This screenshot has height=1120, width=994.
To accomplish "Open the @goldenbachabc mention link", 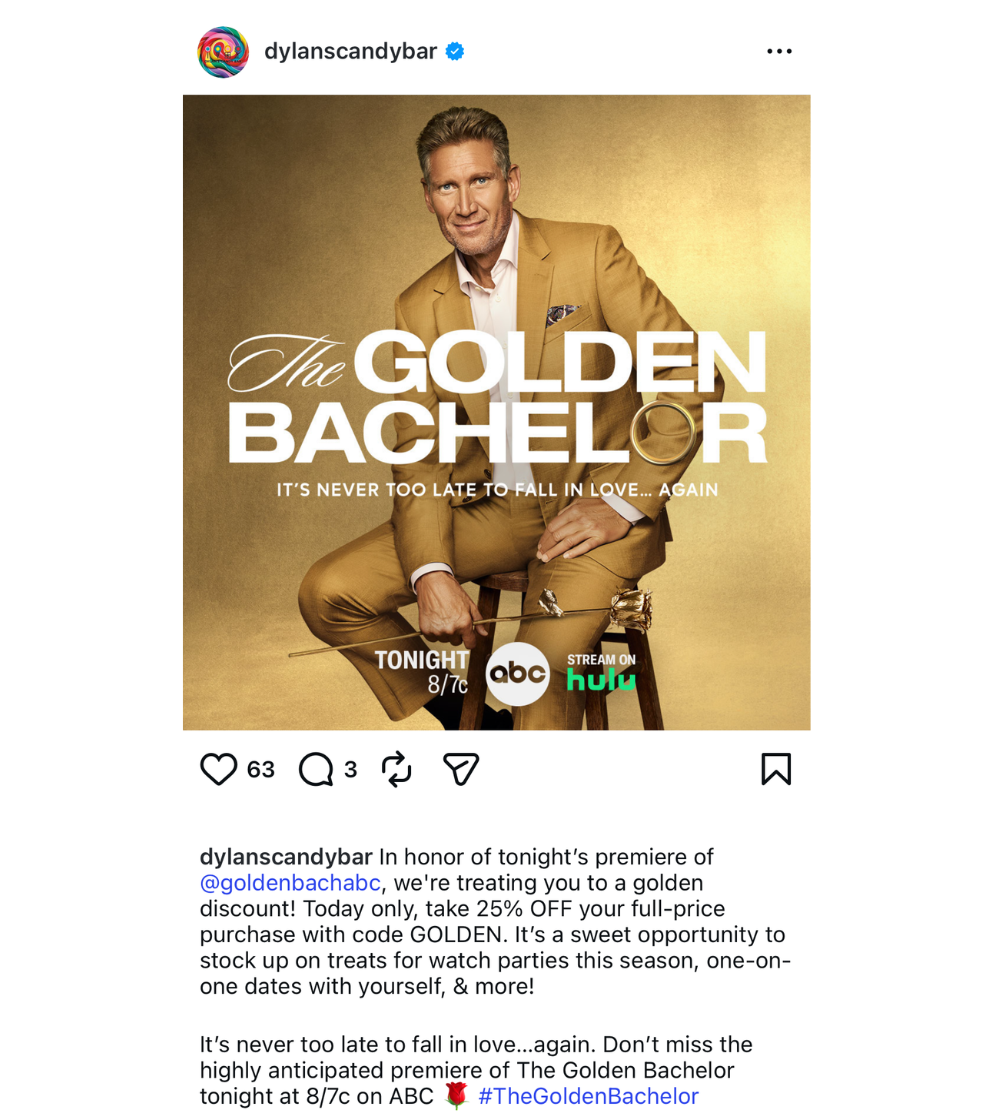I will [x=290, y=883].
